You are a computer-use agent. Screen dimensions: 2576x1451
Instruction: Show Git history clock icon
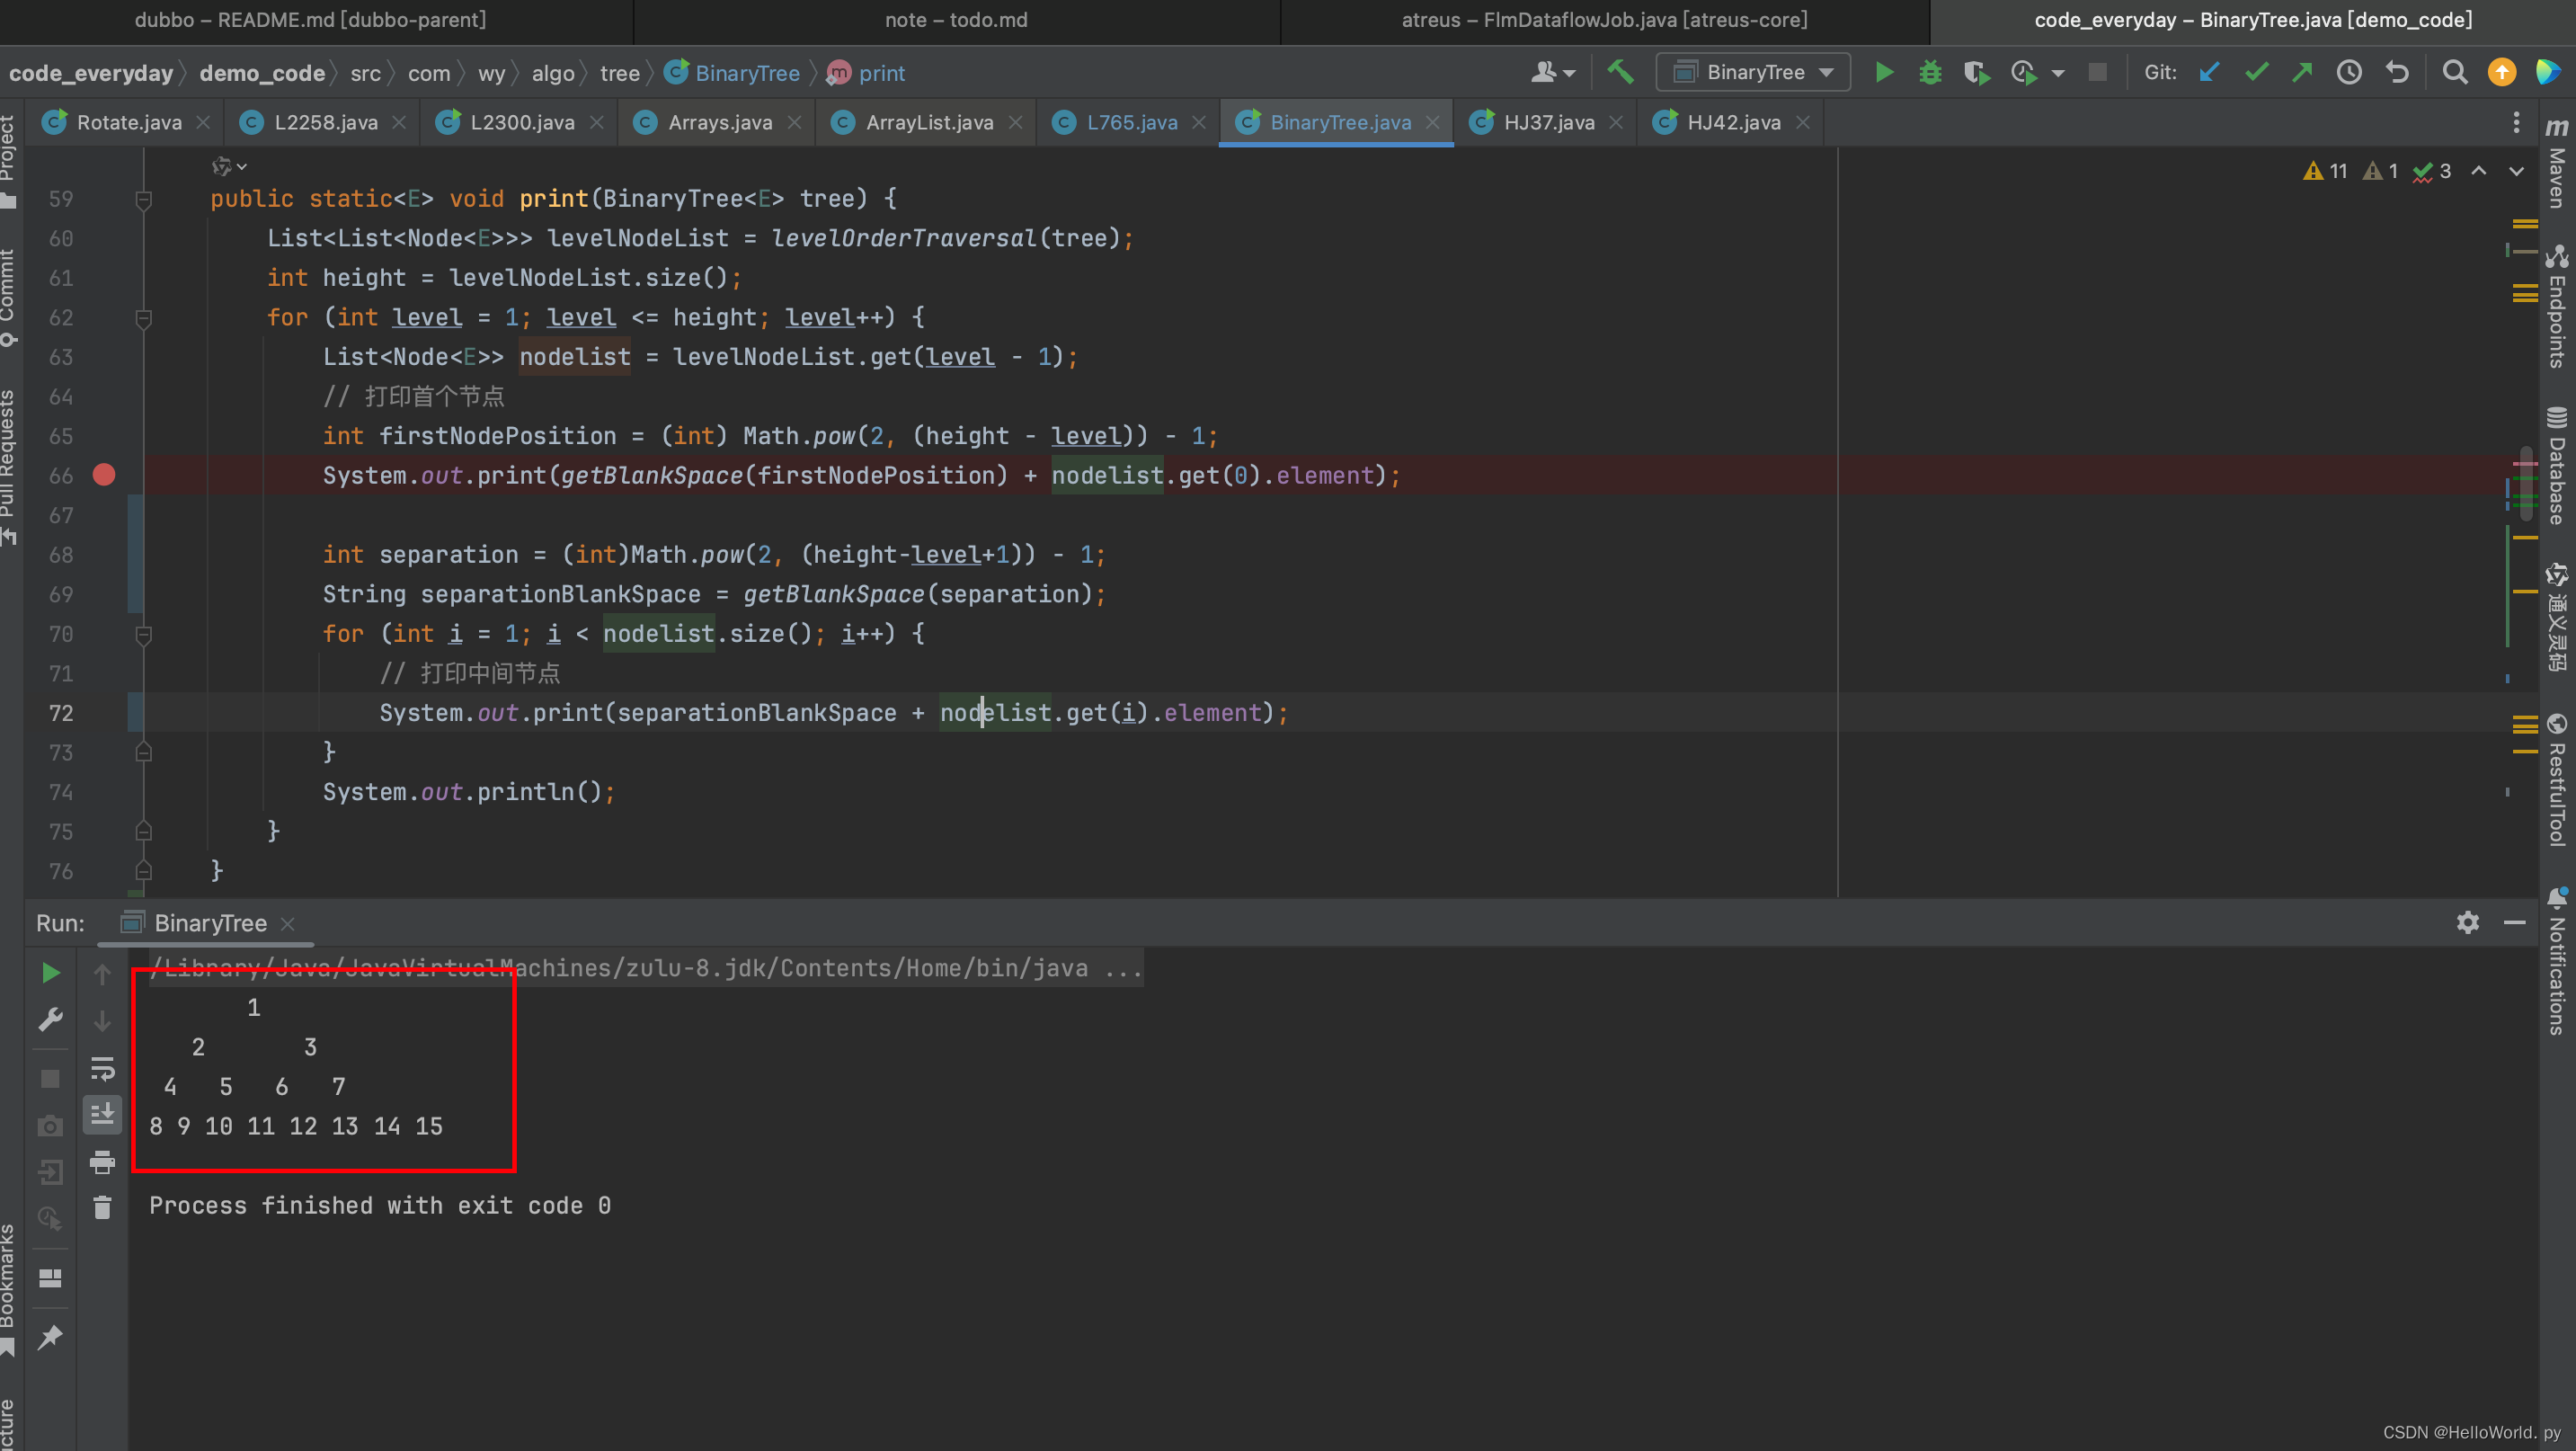coord(2349,72)
